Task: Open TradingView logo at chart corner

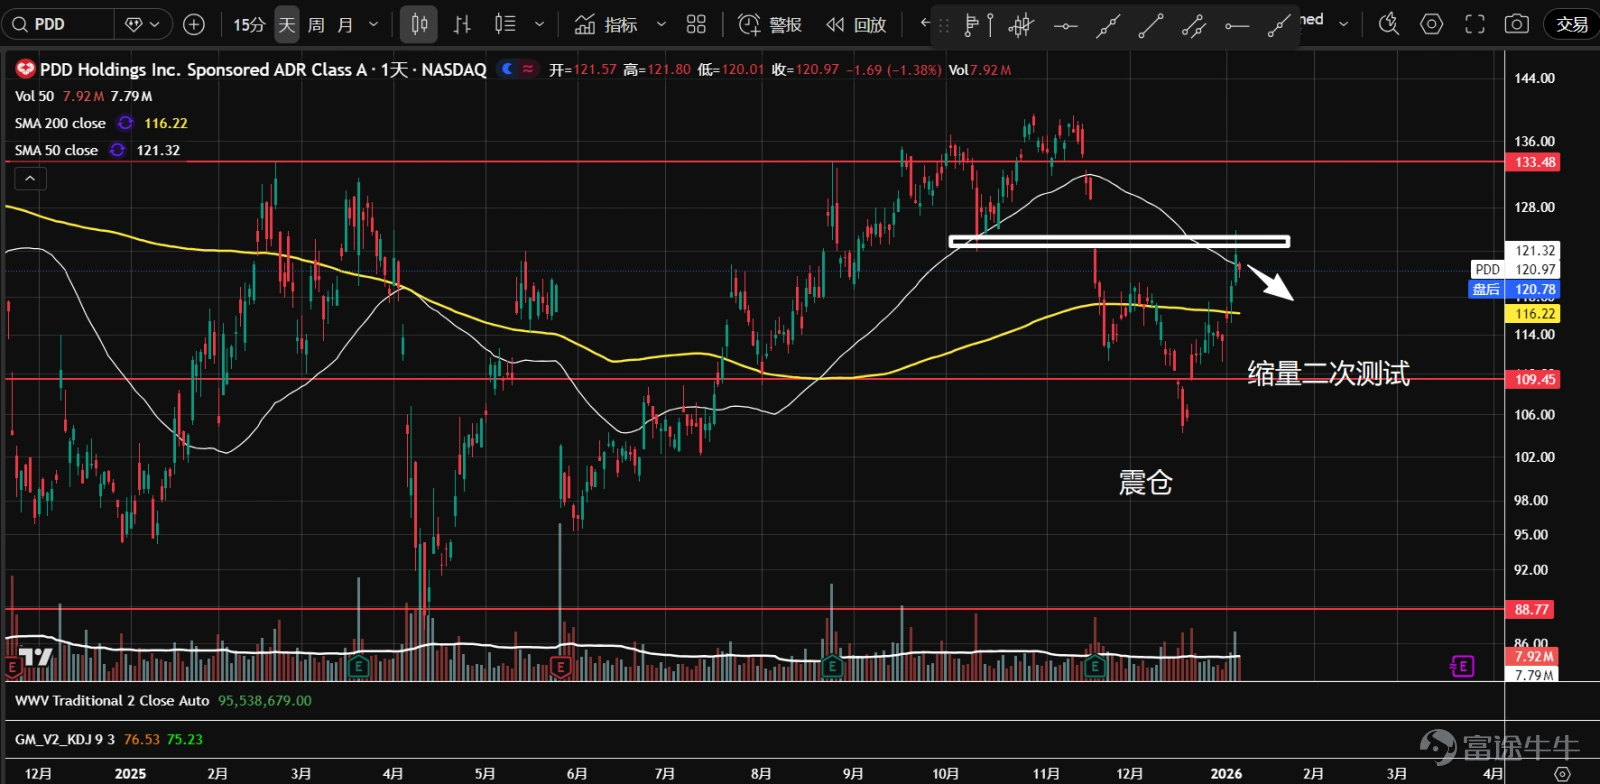Action: coord(36,656)
